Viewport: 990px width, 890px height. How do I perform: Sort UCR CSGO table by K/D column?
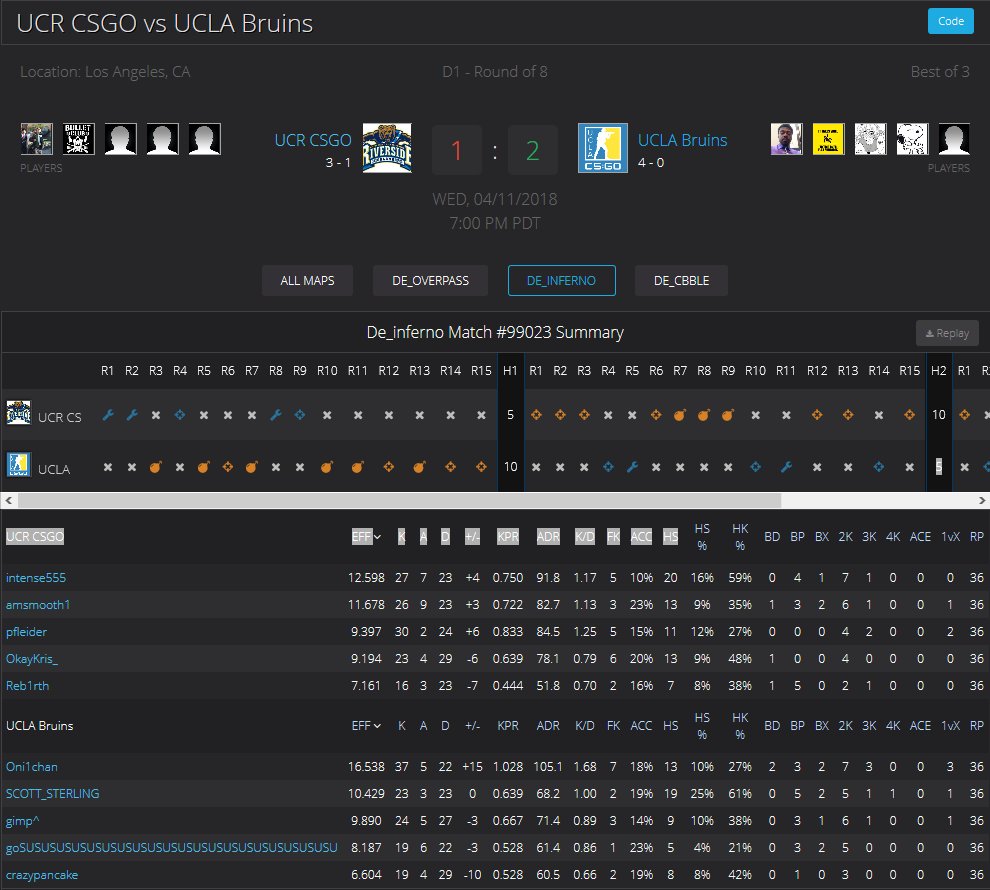click(x=585, y=537)
